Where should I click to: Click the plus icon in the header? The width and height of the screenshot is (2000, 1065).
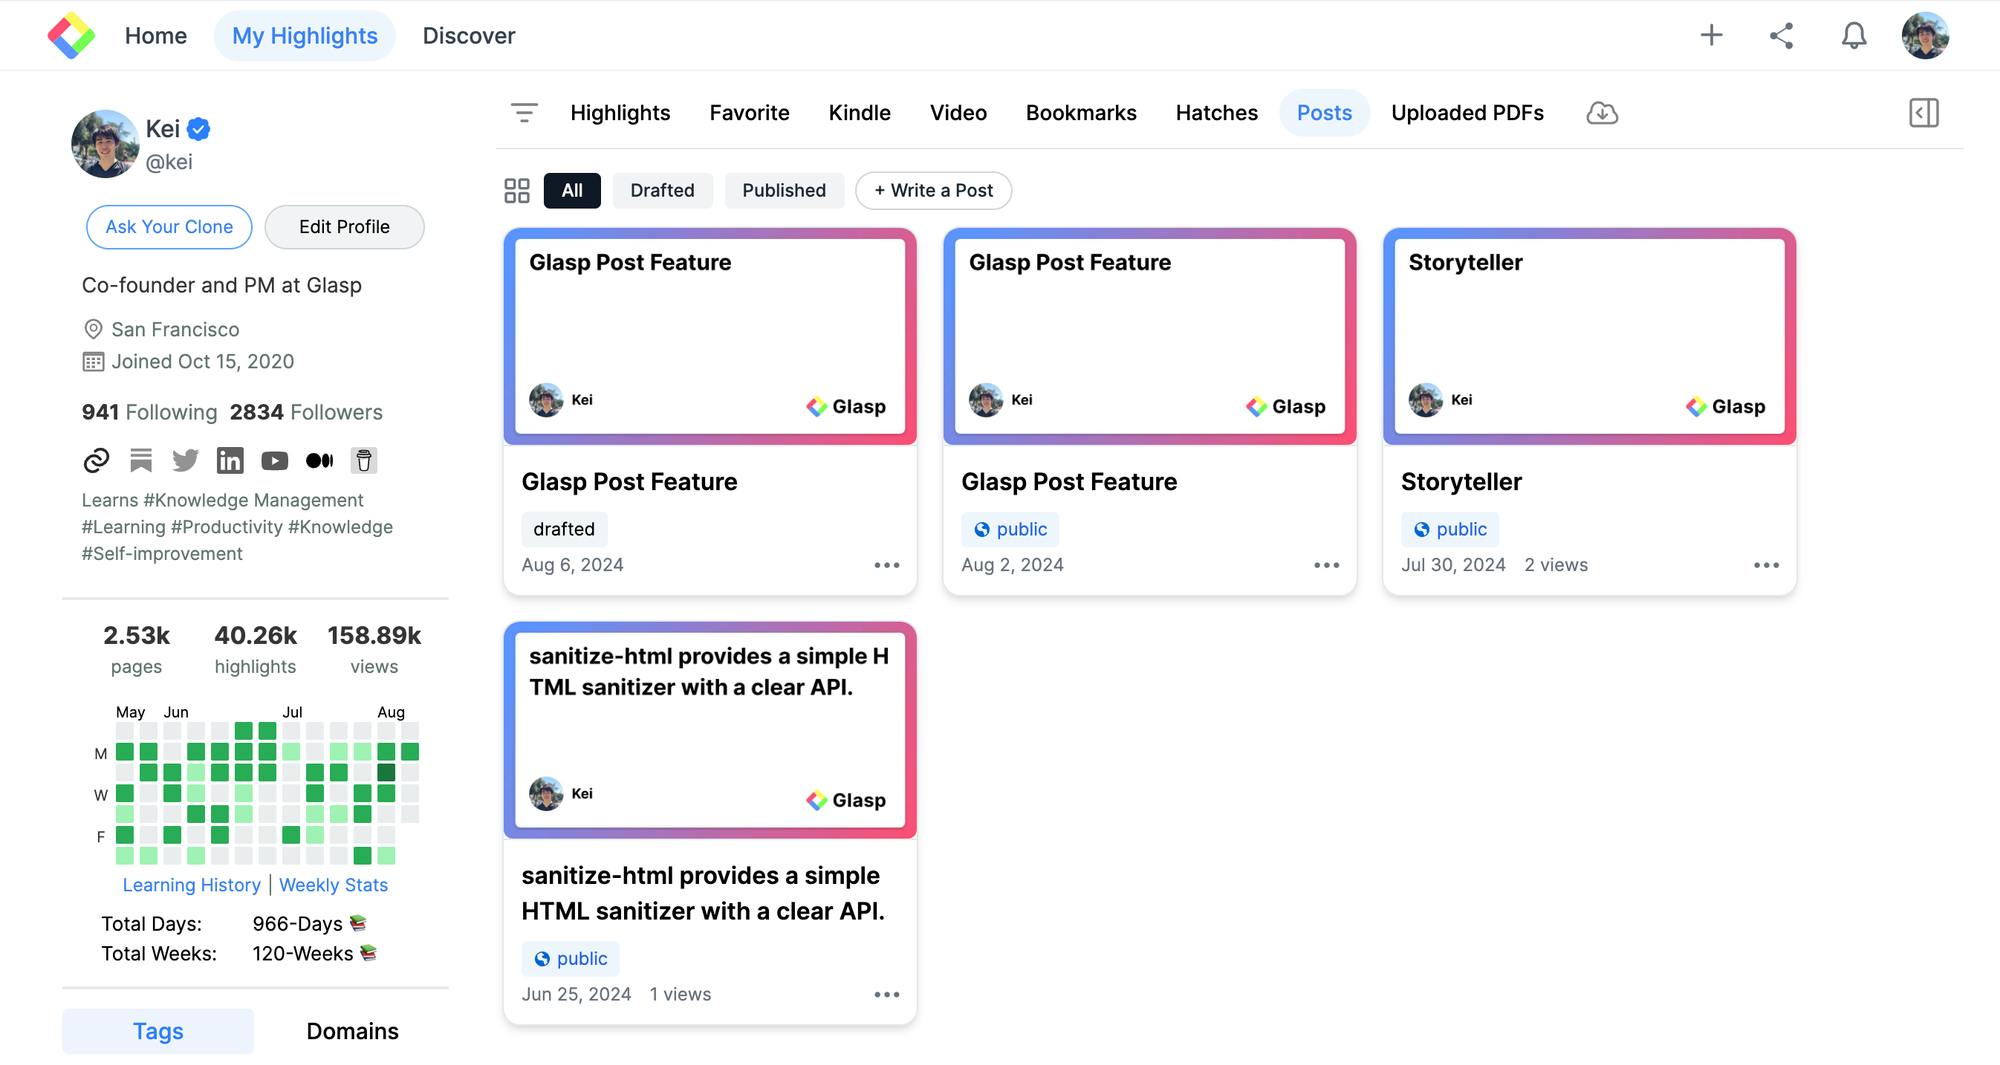[x=1711, y=35]
